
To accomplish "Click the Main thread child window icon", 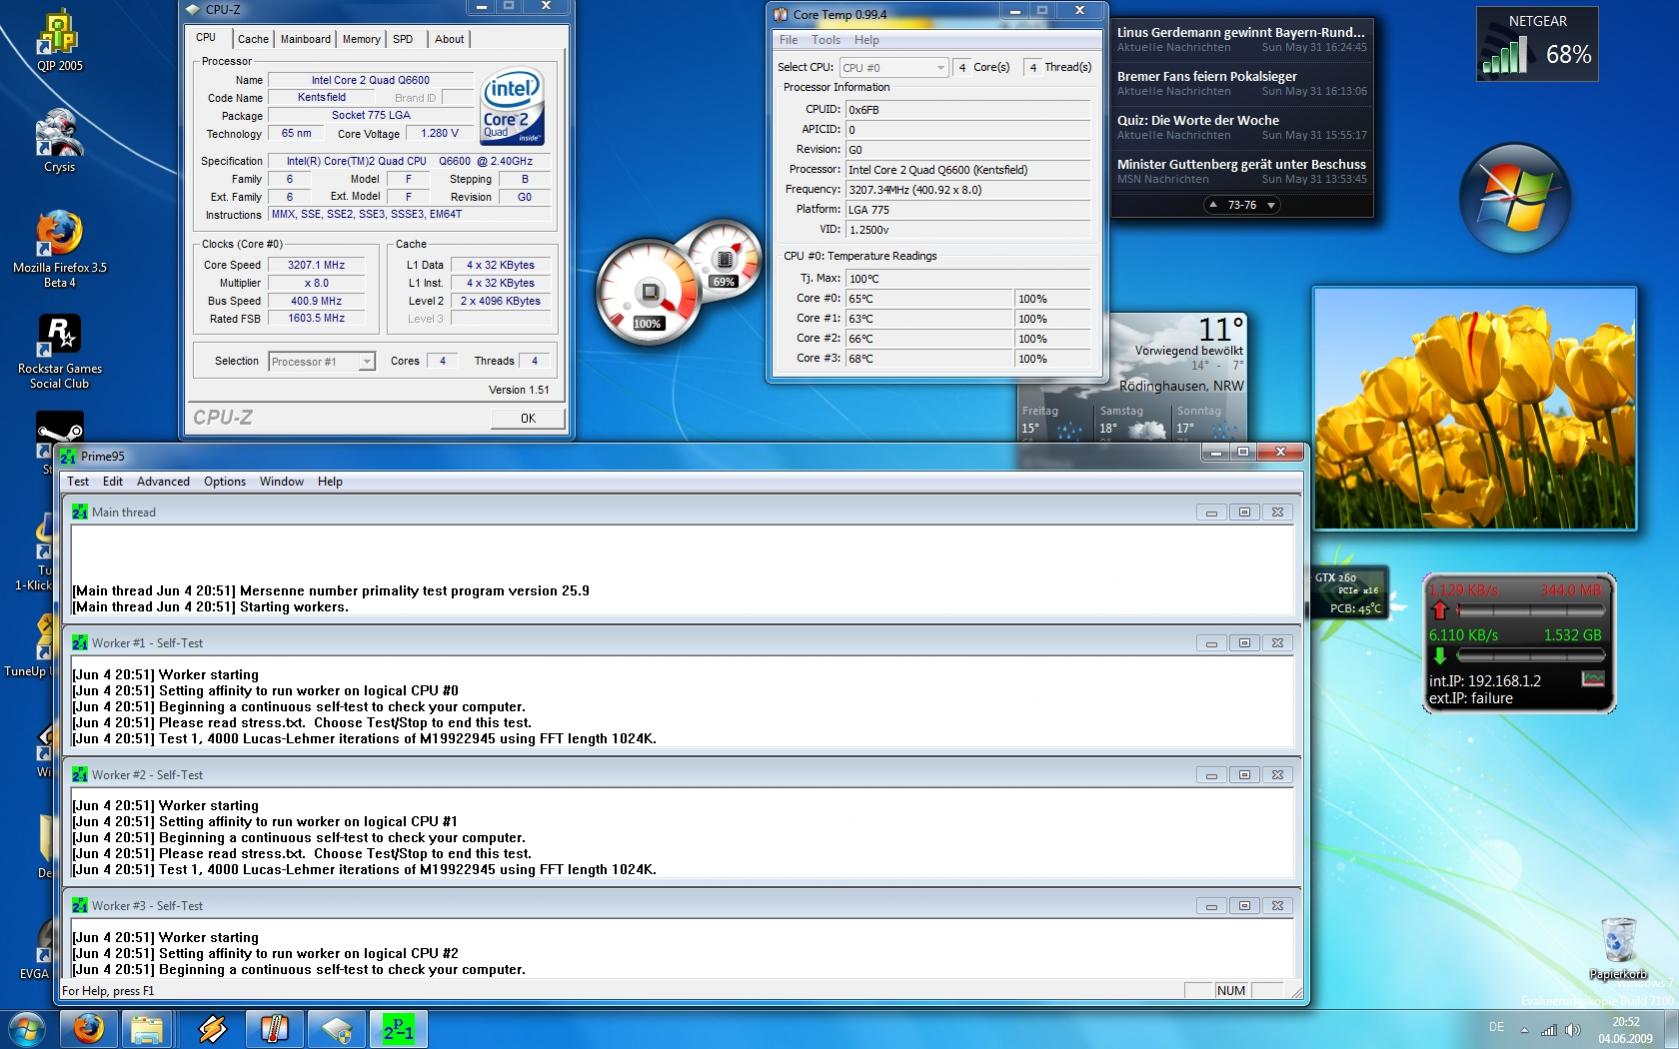I will (80, 512).
